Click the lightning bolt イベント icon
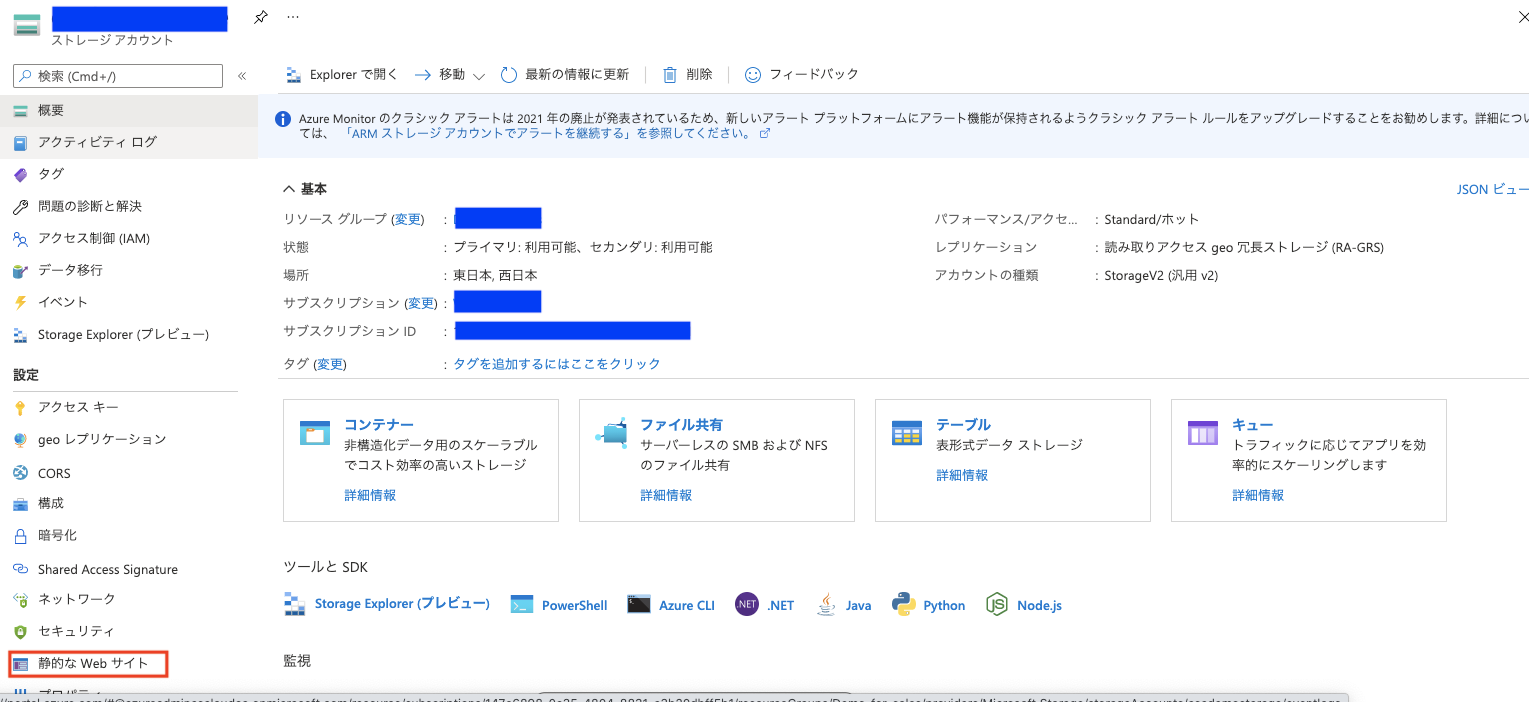Screen dimensions: 1529x702 click(x=20, y=302)
